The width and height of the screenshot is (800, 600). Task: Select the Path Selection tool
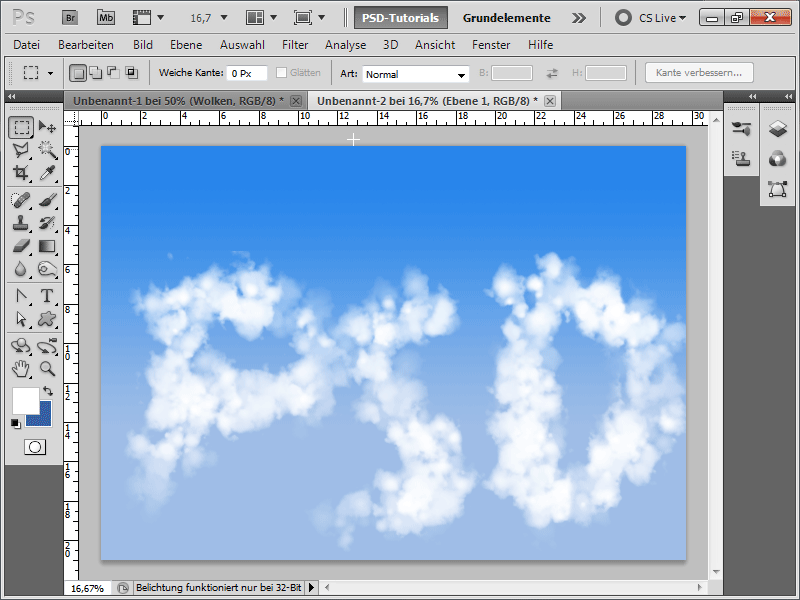(21, 319)
